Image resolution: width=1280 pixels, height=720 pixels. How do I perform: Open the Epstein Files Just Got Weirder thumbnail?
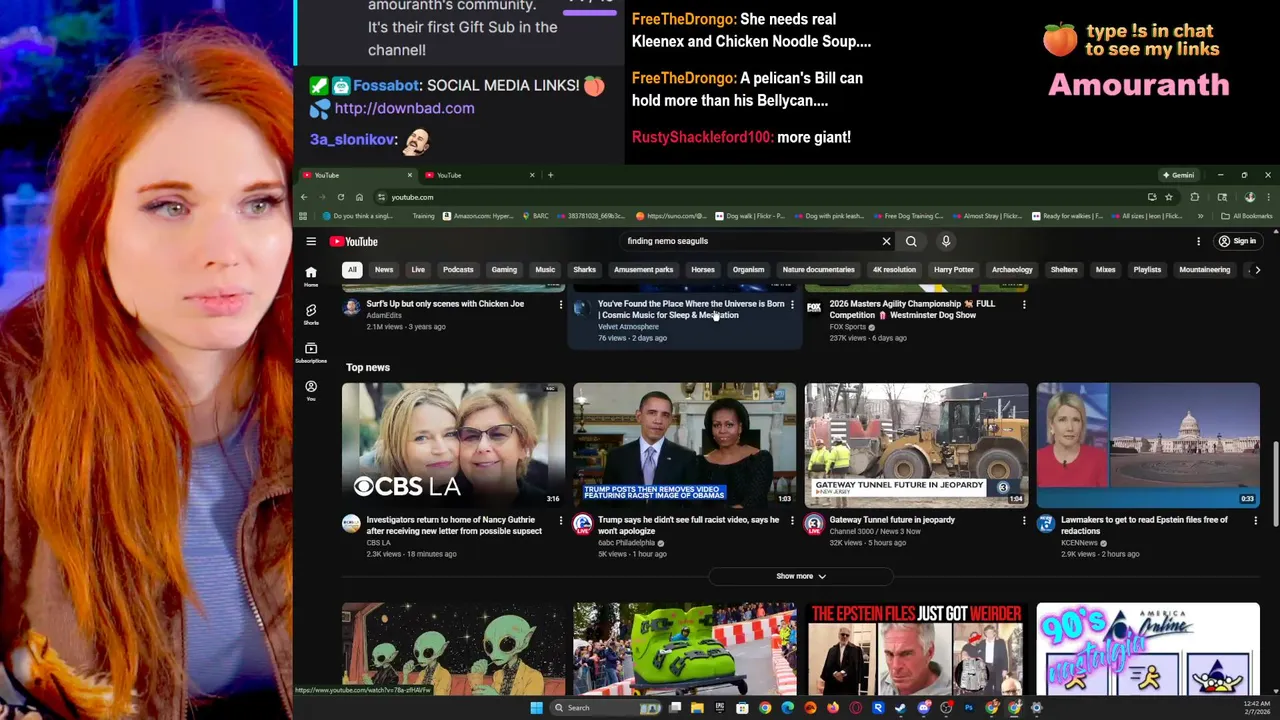pyautogui.click(x=916, y=648)
